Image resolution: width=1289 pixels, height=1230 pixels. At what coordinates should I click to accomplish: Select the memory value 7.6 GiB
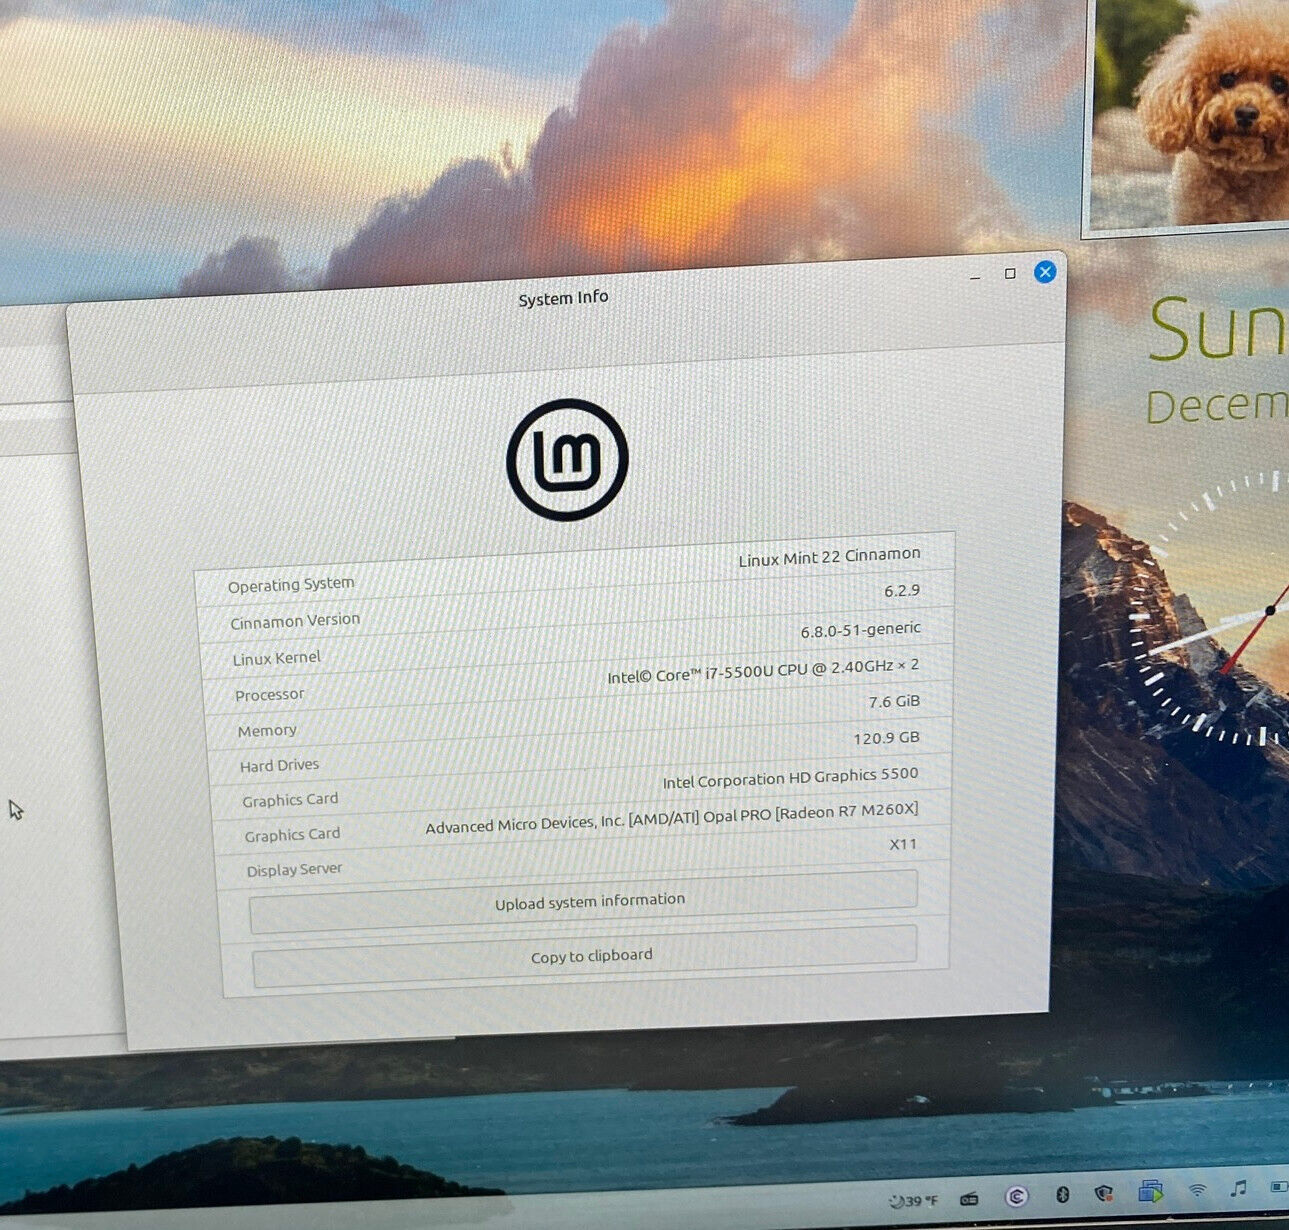[893, 702]
